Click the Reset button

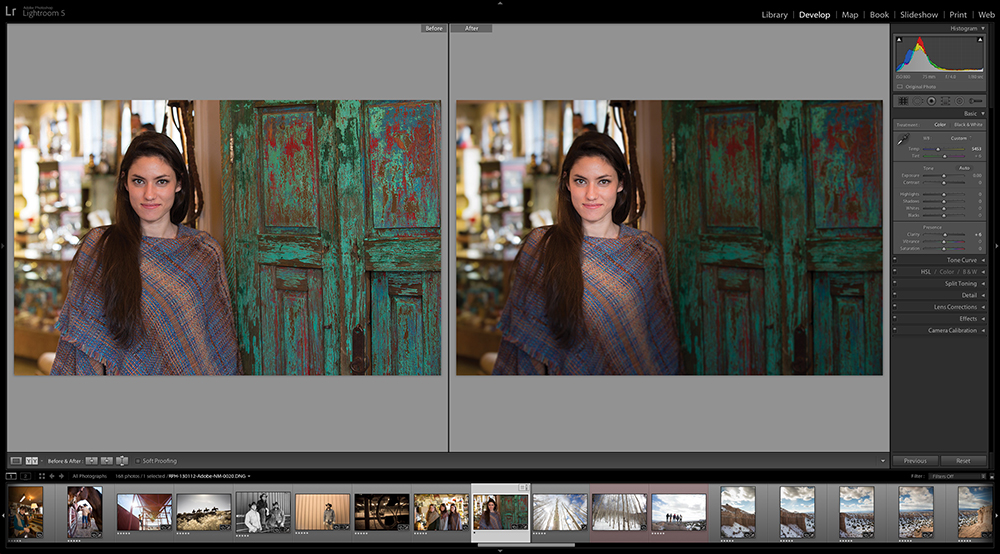pyautogui.click(x=963, y=461)
